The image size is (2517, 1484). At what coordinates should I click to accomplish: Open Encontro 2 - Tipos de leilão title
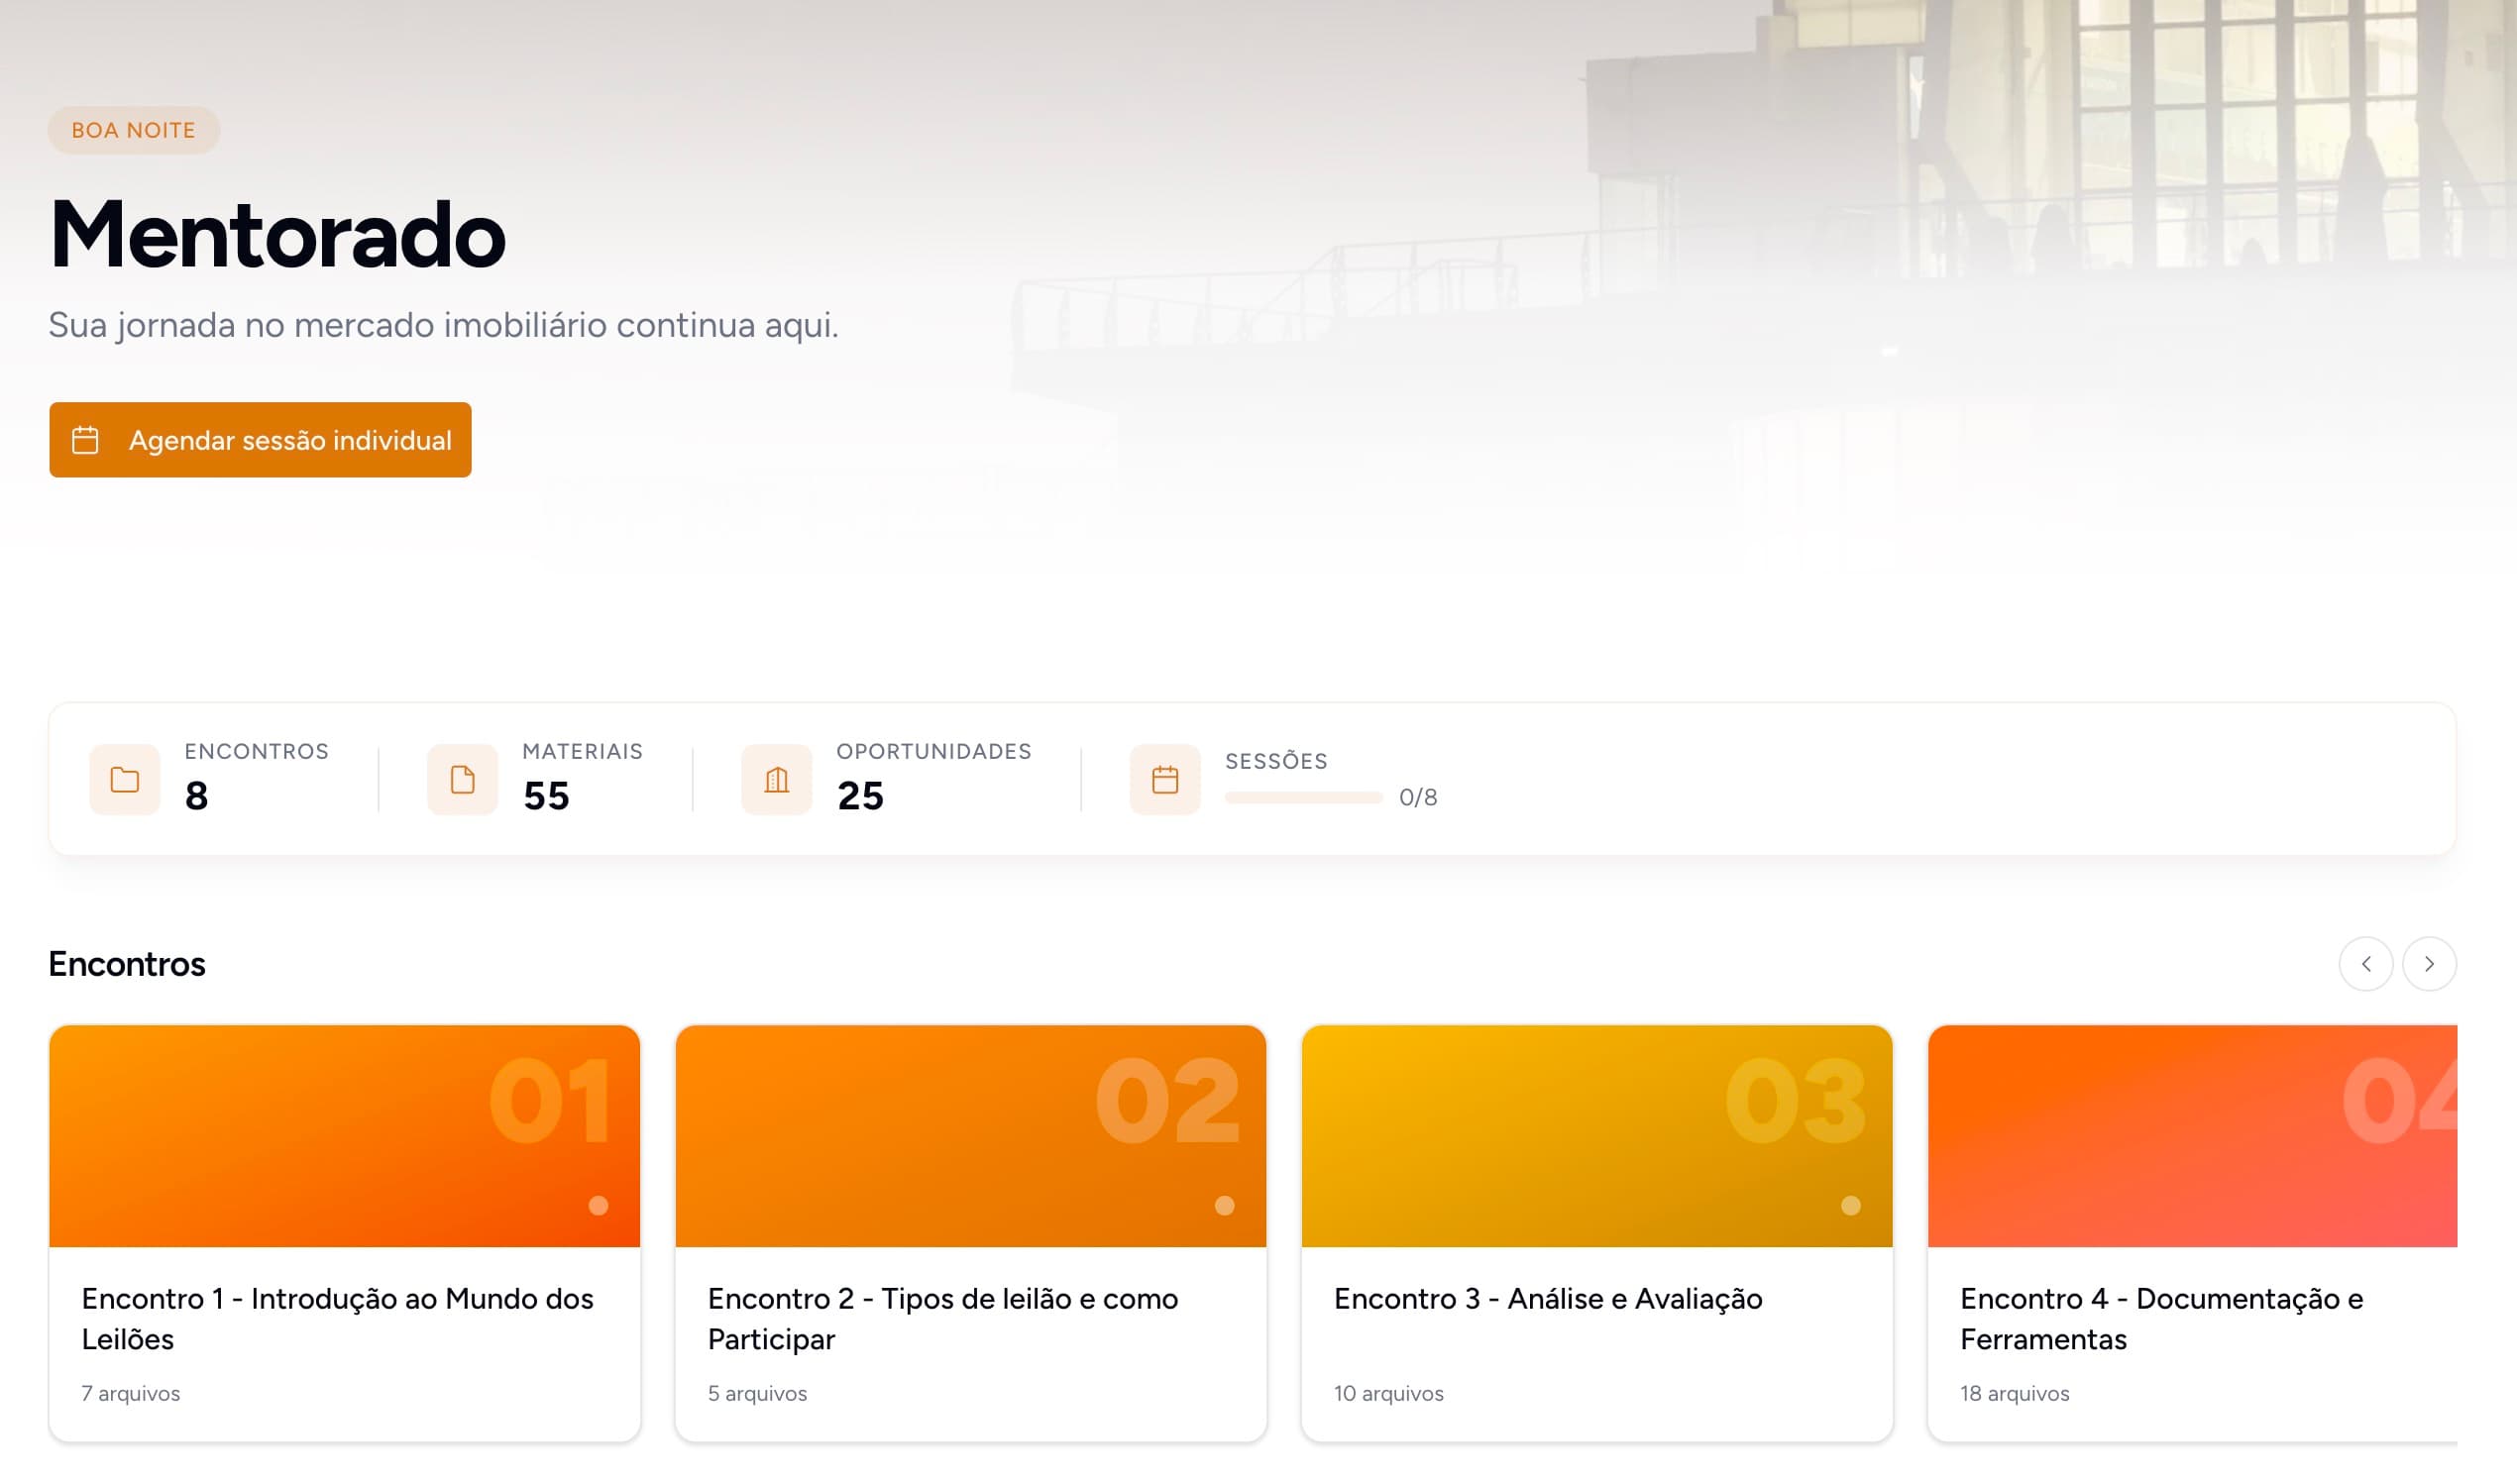[x=943, y=1319]
